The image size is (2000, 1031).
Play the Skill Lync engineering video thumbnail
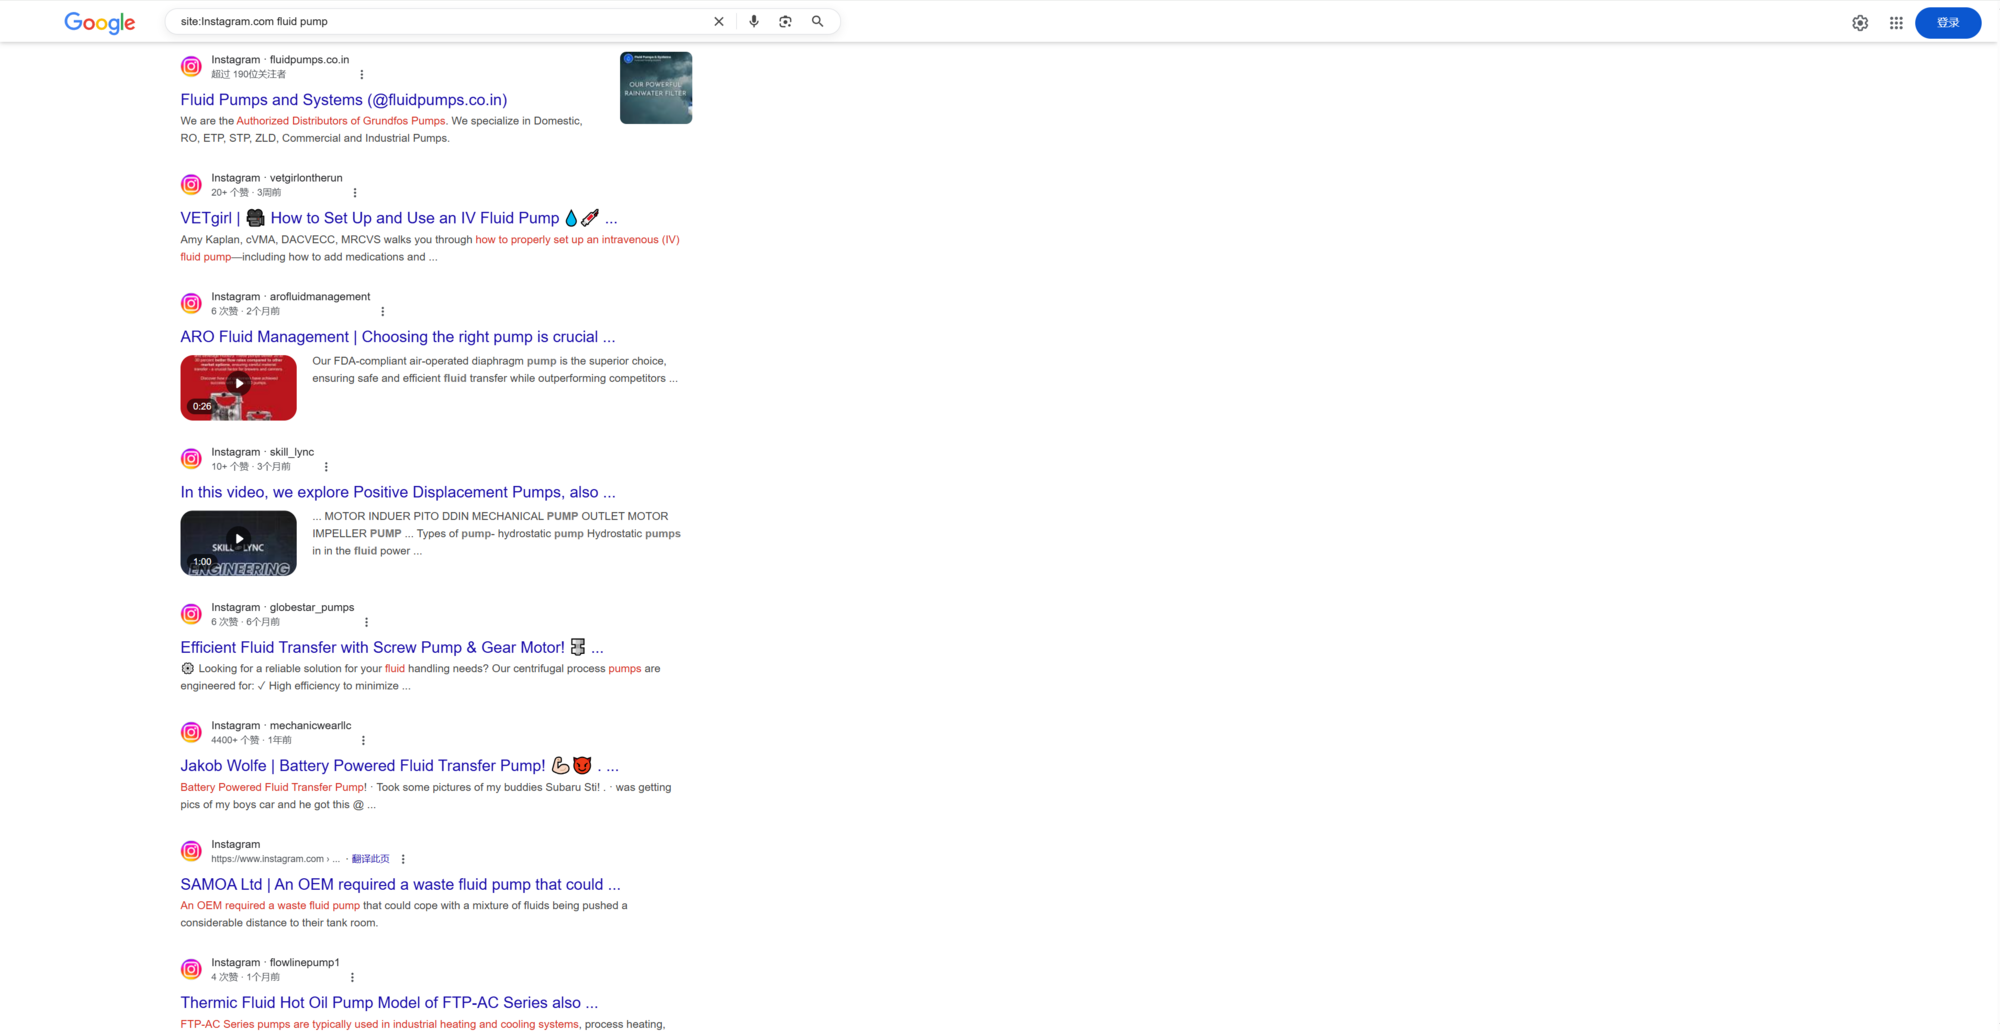tap(238, 543)
